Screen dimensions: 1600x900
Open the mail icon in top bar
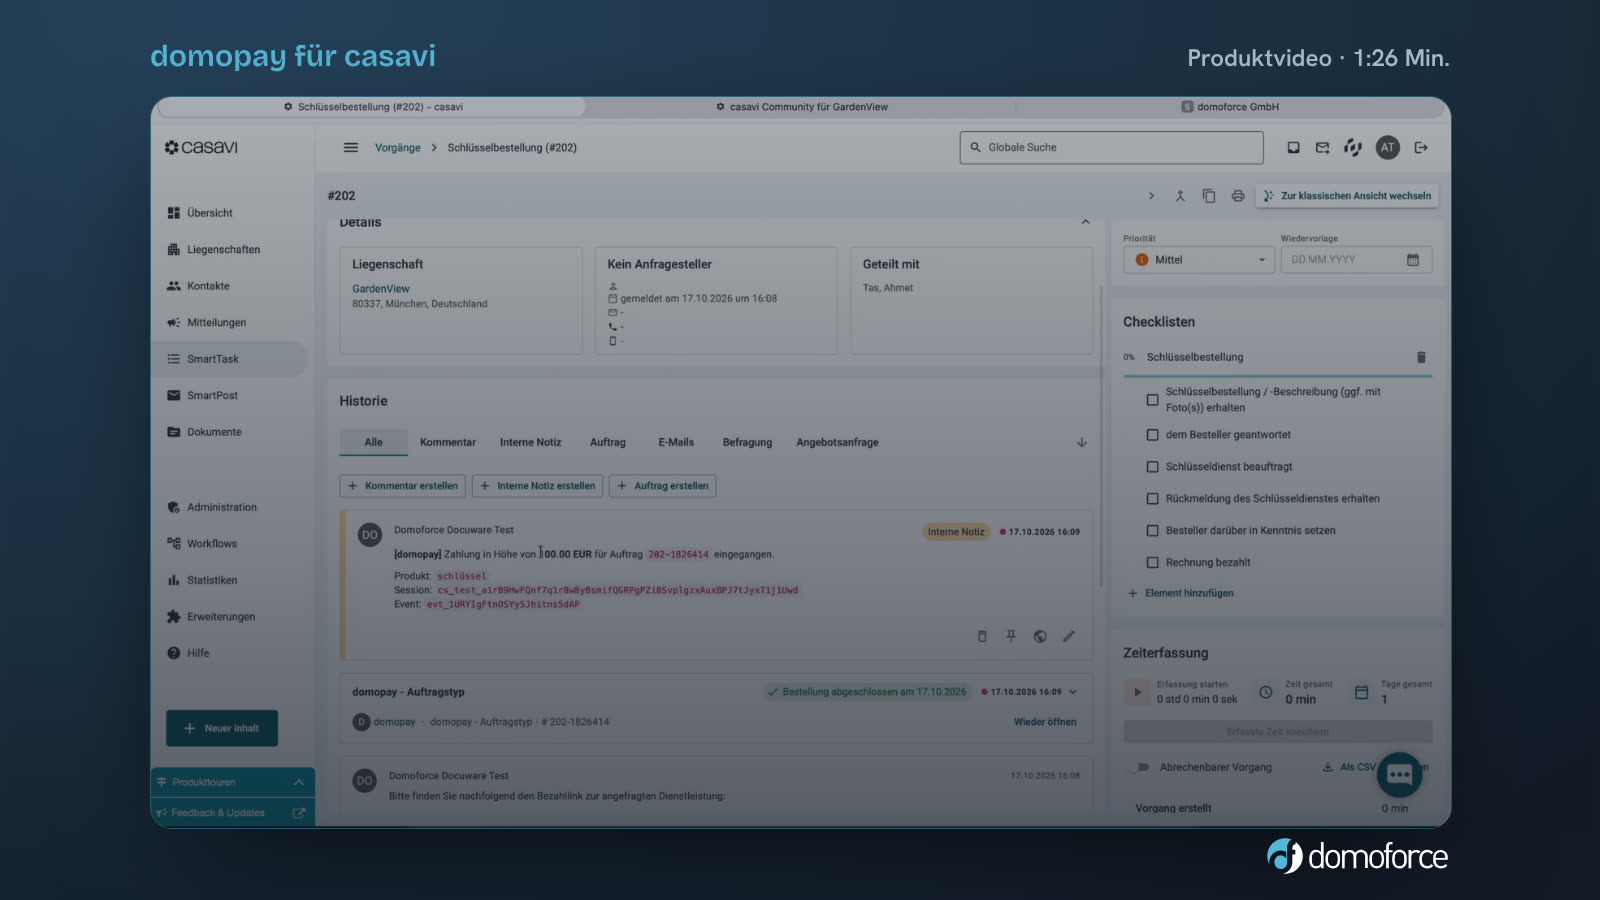click(1322, 148)
